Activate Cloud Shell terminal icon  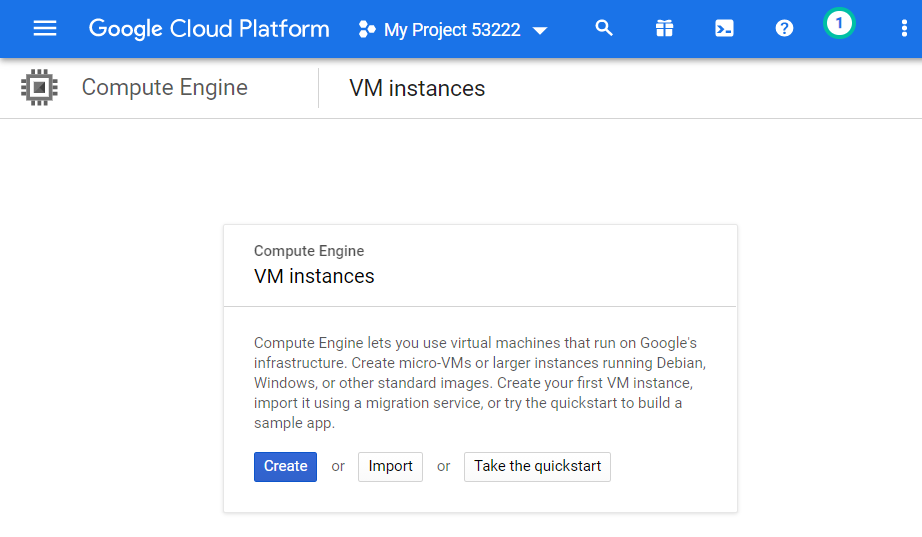coord(725,29)
